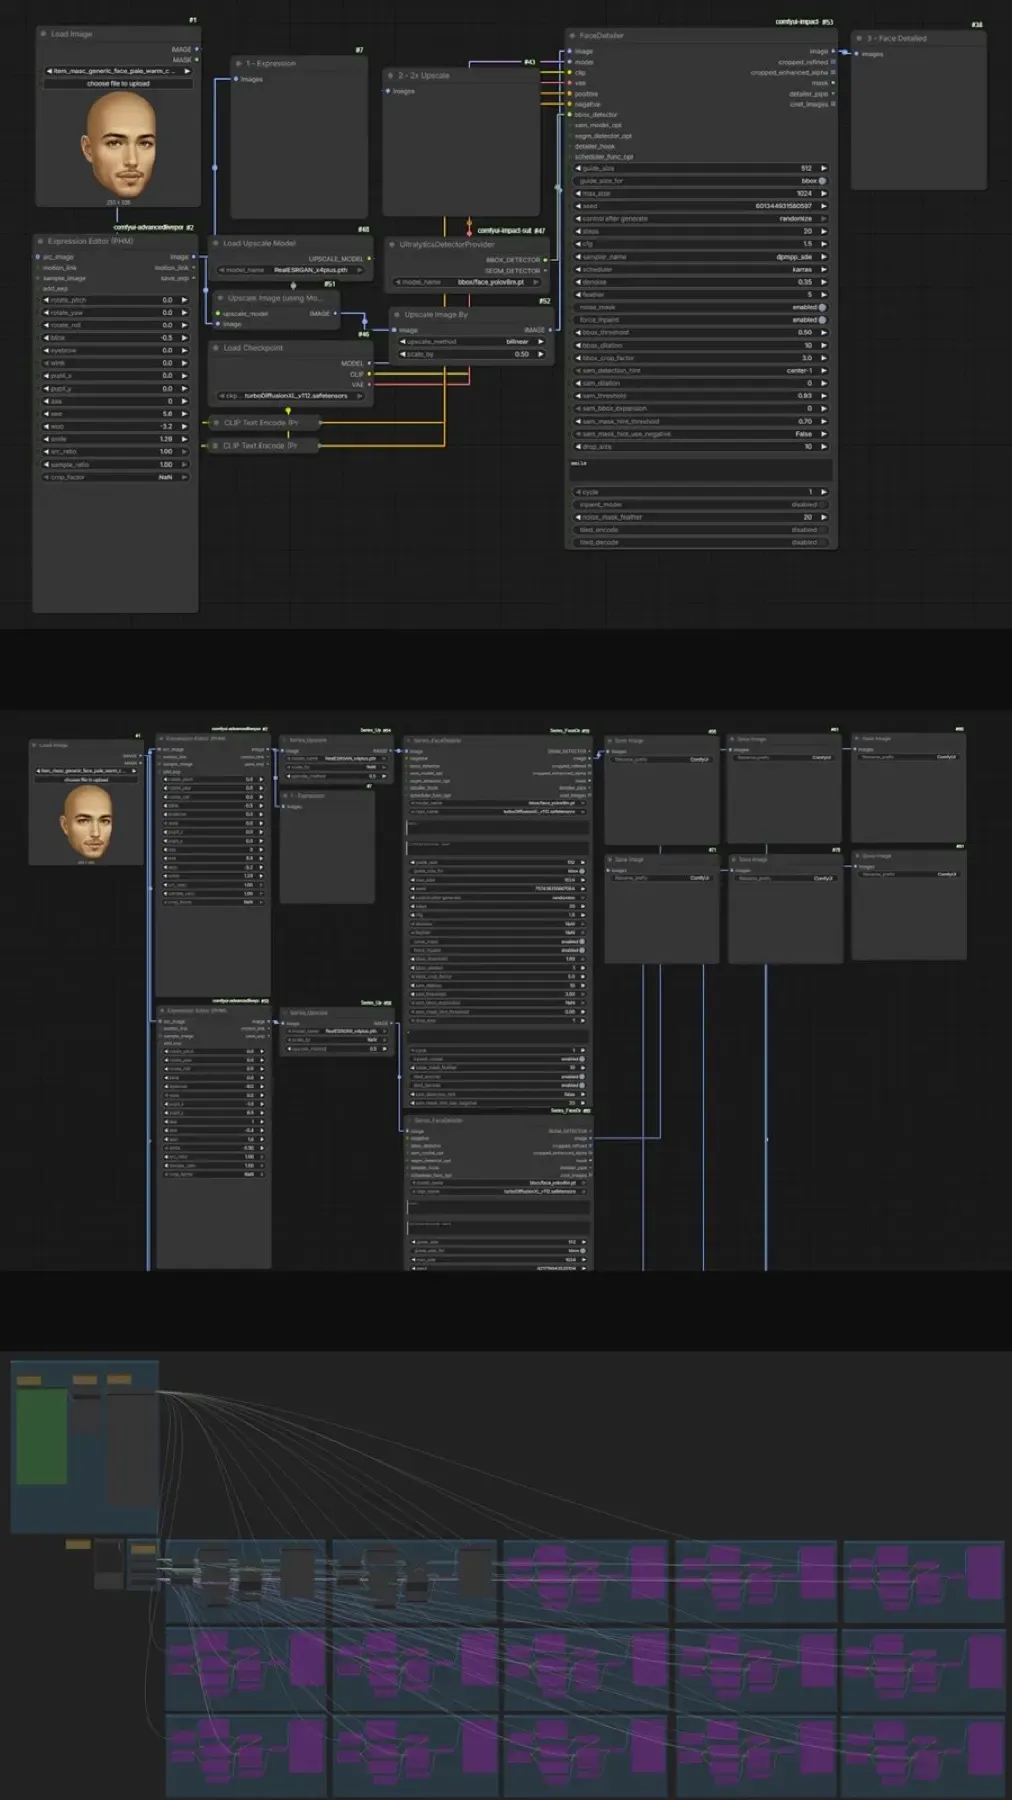Click the wildcard text area containing smile

701,470
